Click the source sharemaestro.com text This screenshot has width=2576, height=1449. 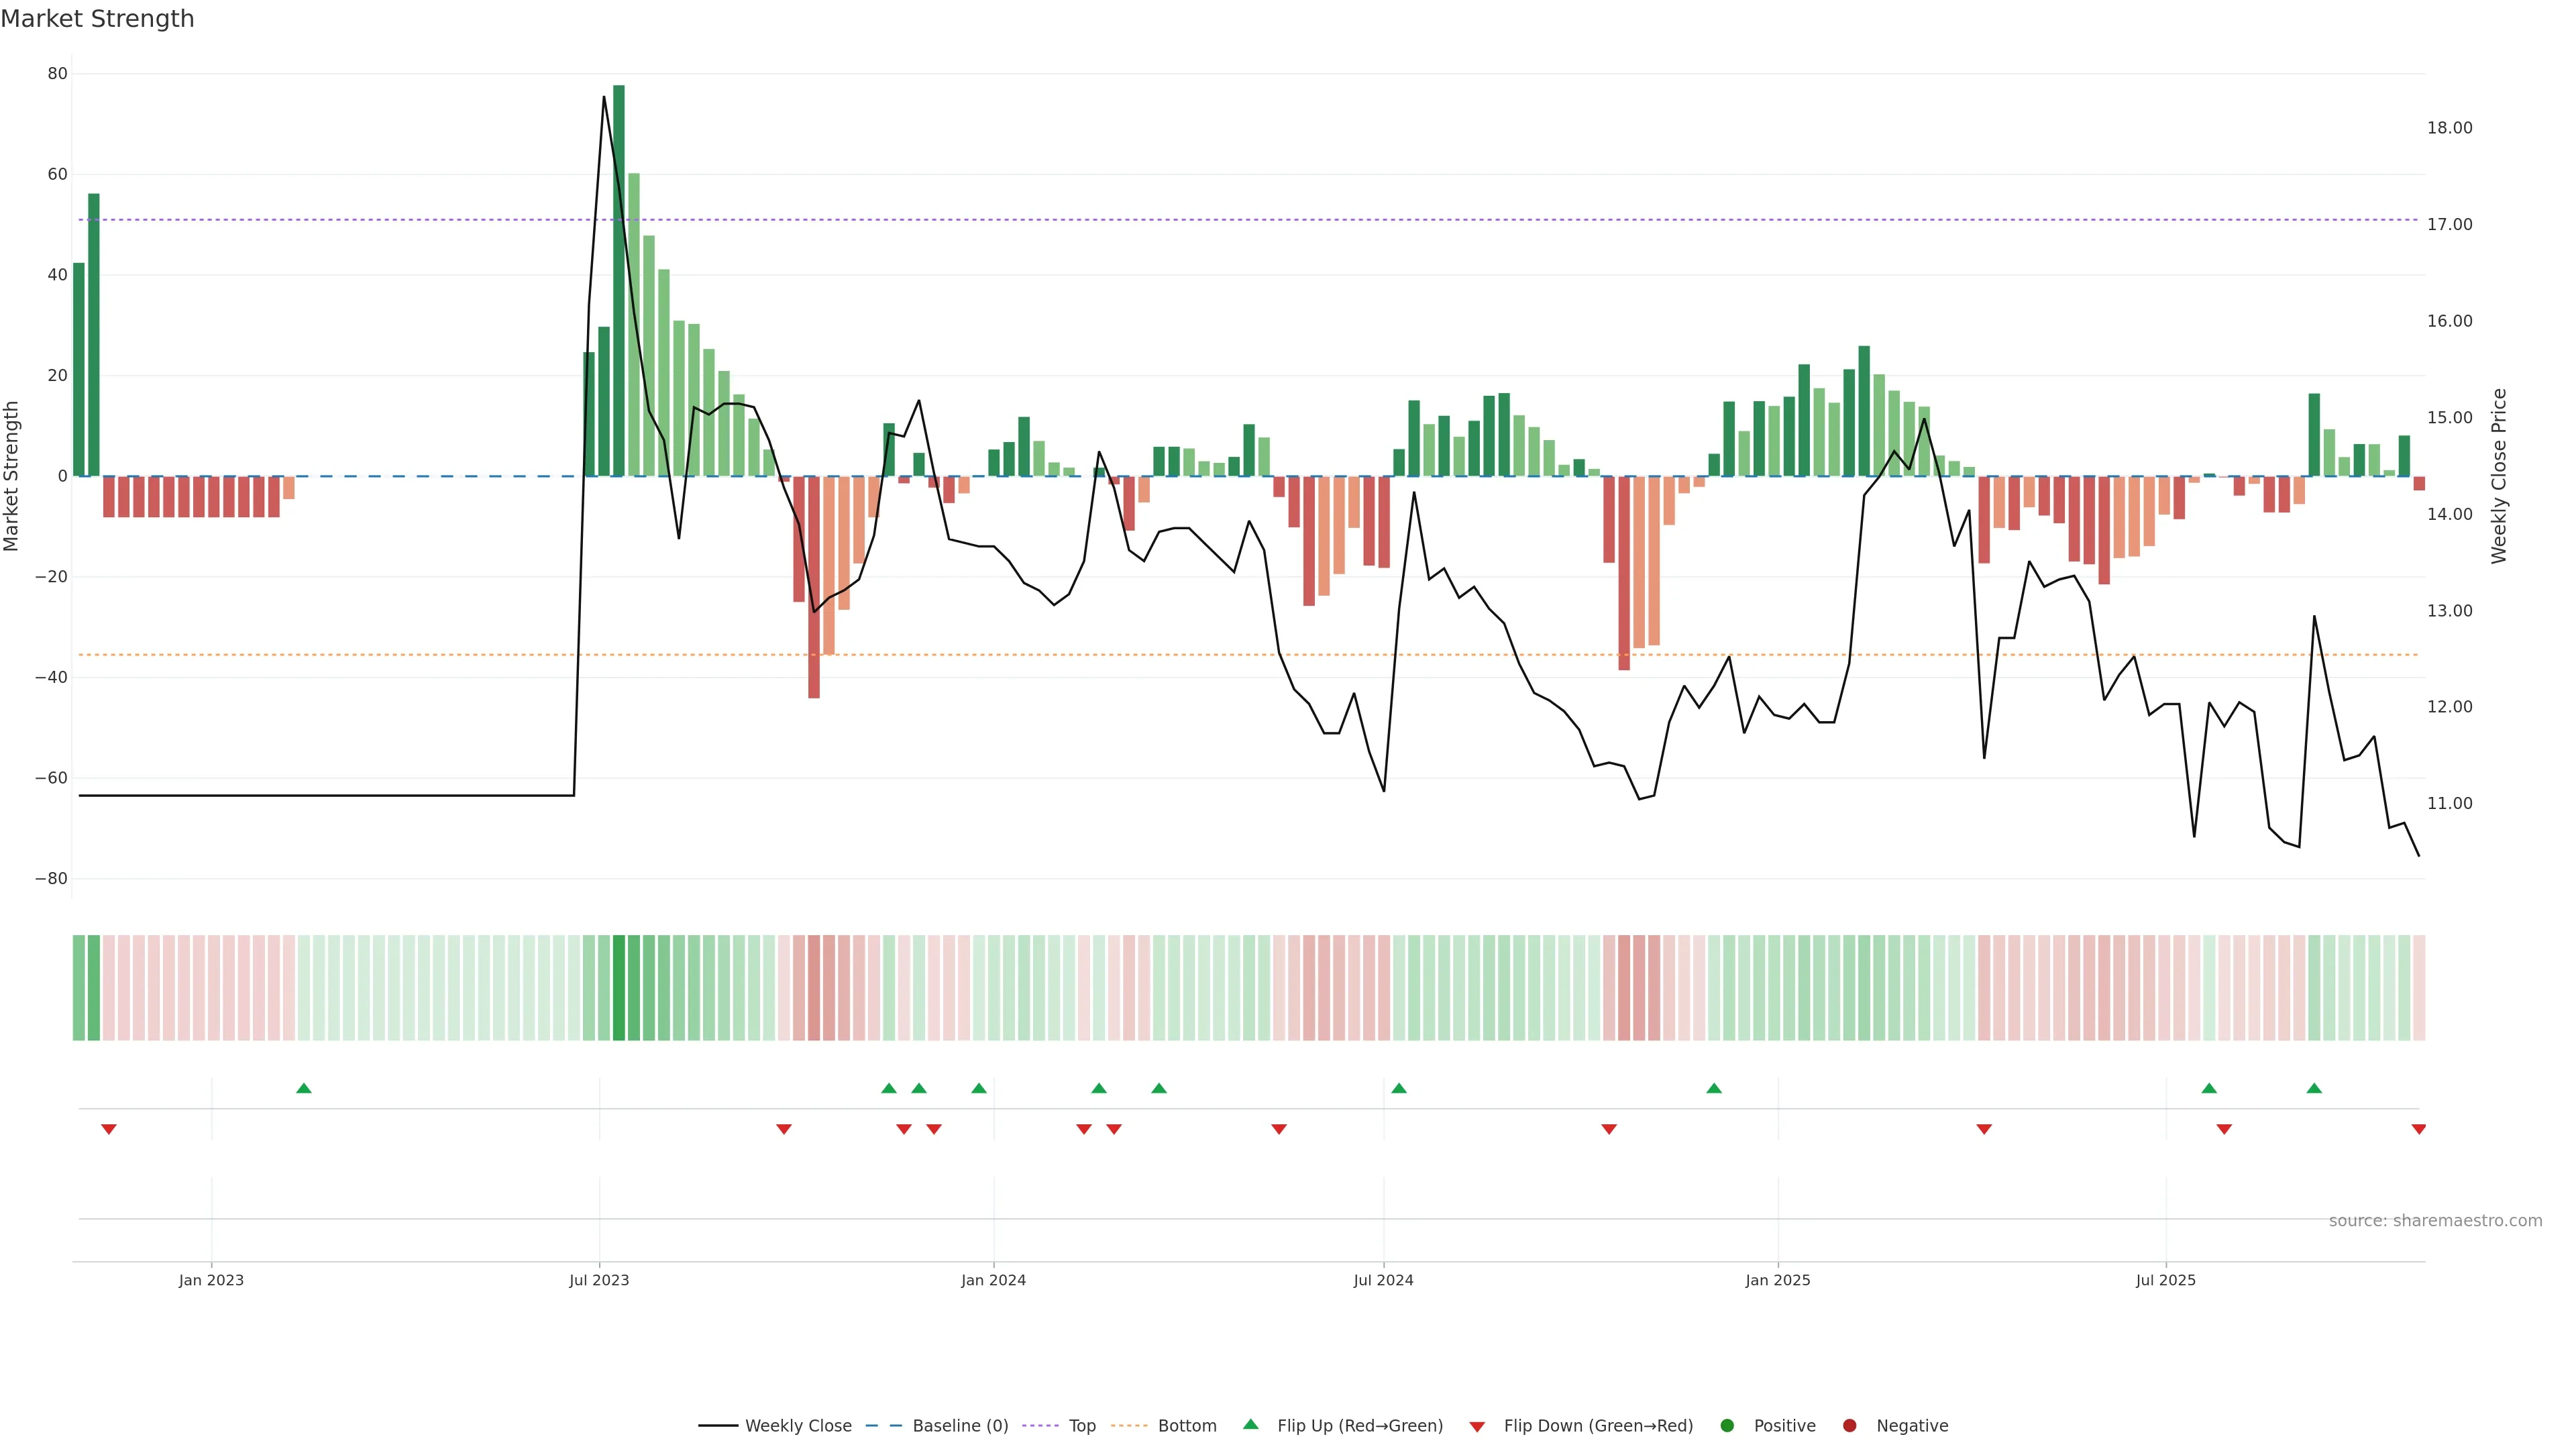pos(2435,1221)
